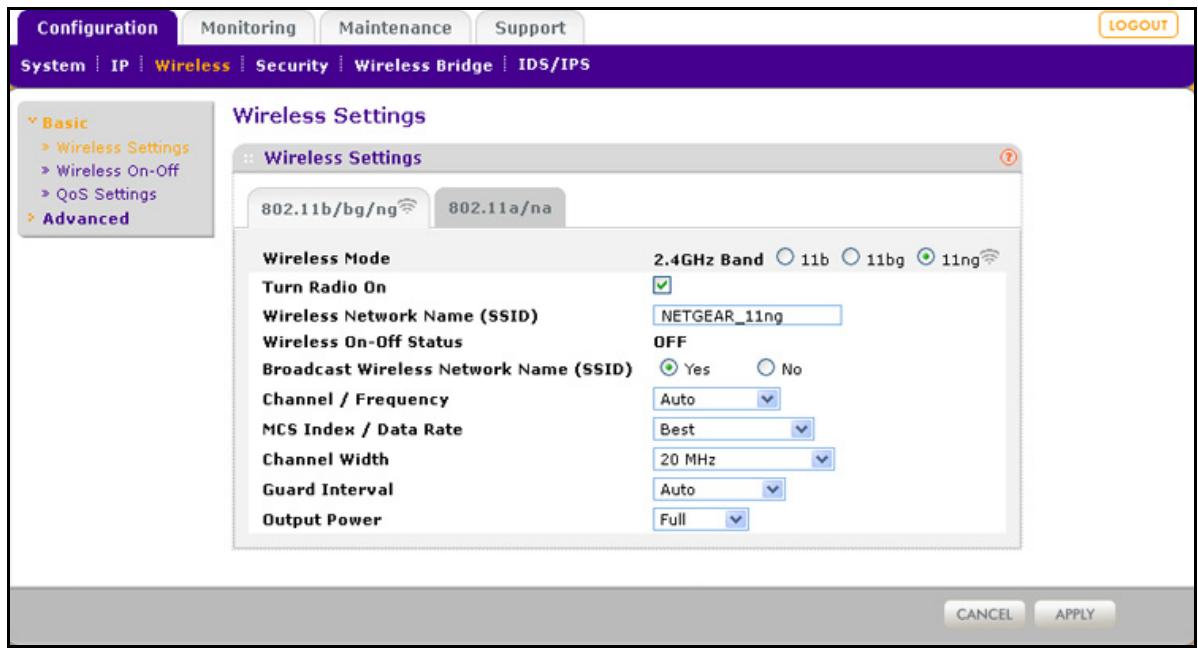1198x648 pixels.
Task: Click the Wireless Network Name SSID field
Action: click(747, 316)
